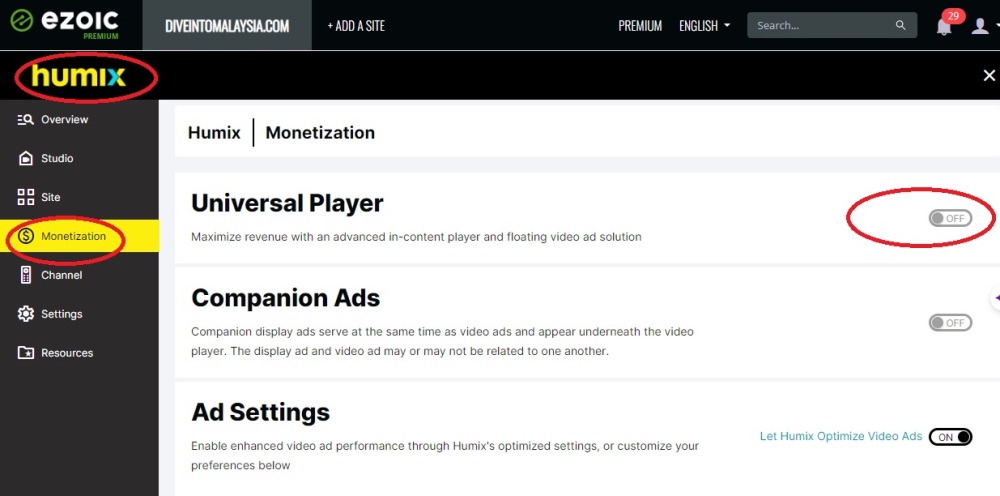Expand the English language dropdown
Image resolution: width=1000 pixels, height=496 pixels.
point(704,25)
